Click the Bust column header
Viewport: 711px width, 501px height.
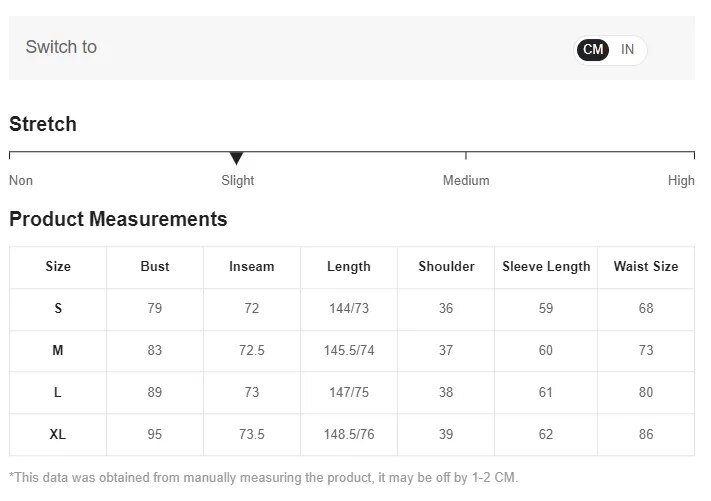coord(155,266)
